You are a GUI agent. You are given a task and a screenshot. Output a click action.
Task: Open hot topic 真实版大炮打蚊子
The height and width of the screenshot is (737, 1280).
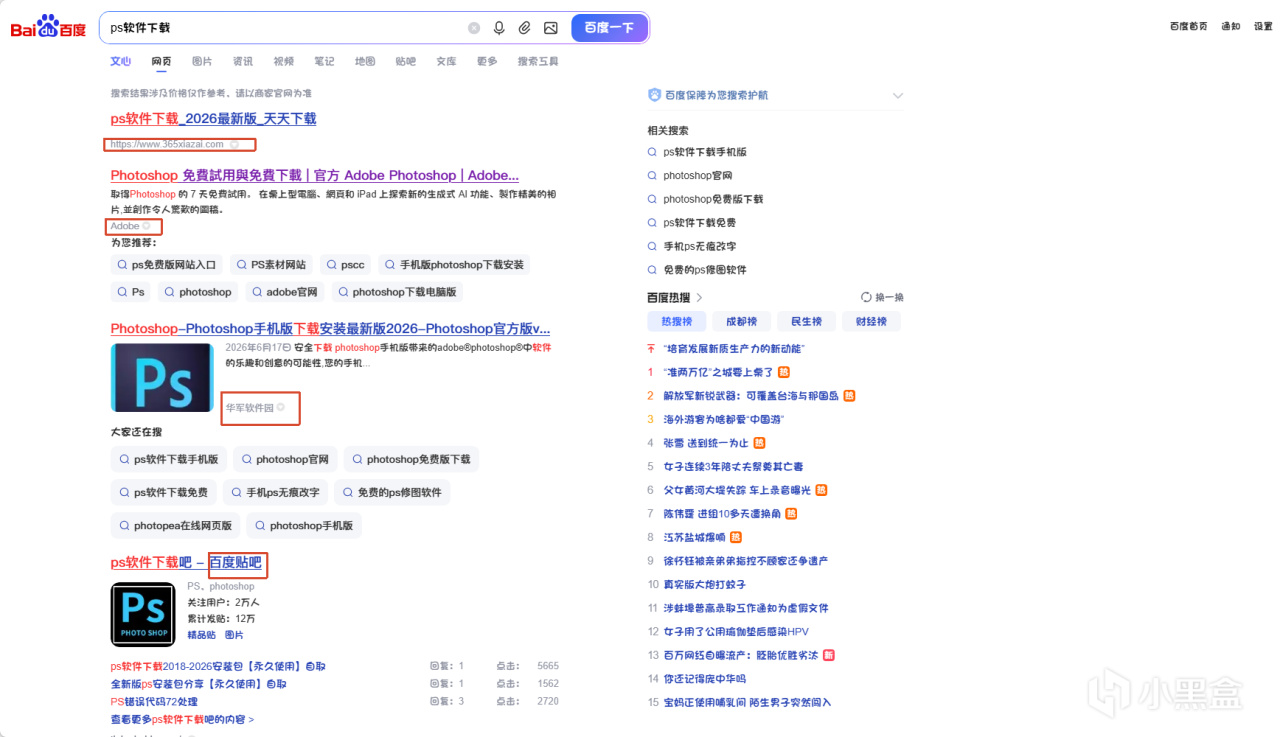[x=704, y=584]
